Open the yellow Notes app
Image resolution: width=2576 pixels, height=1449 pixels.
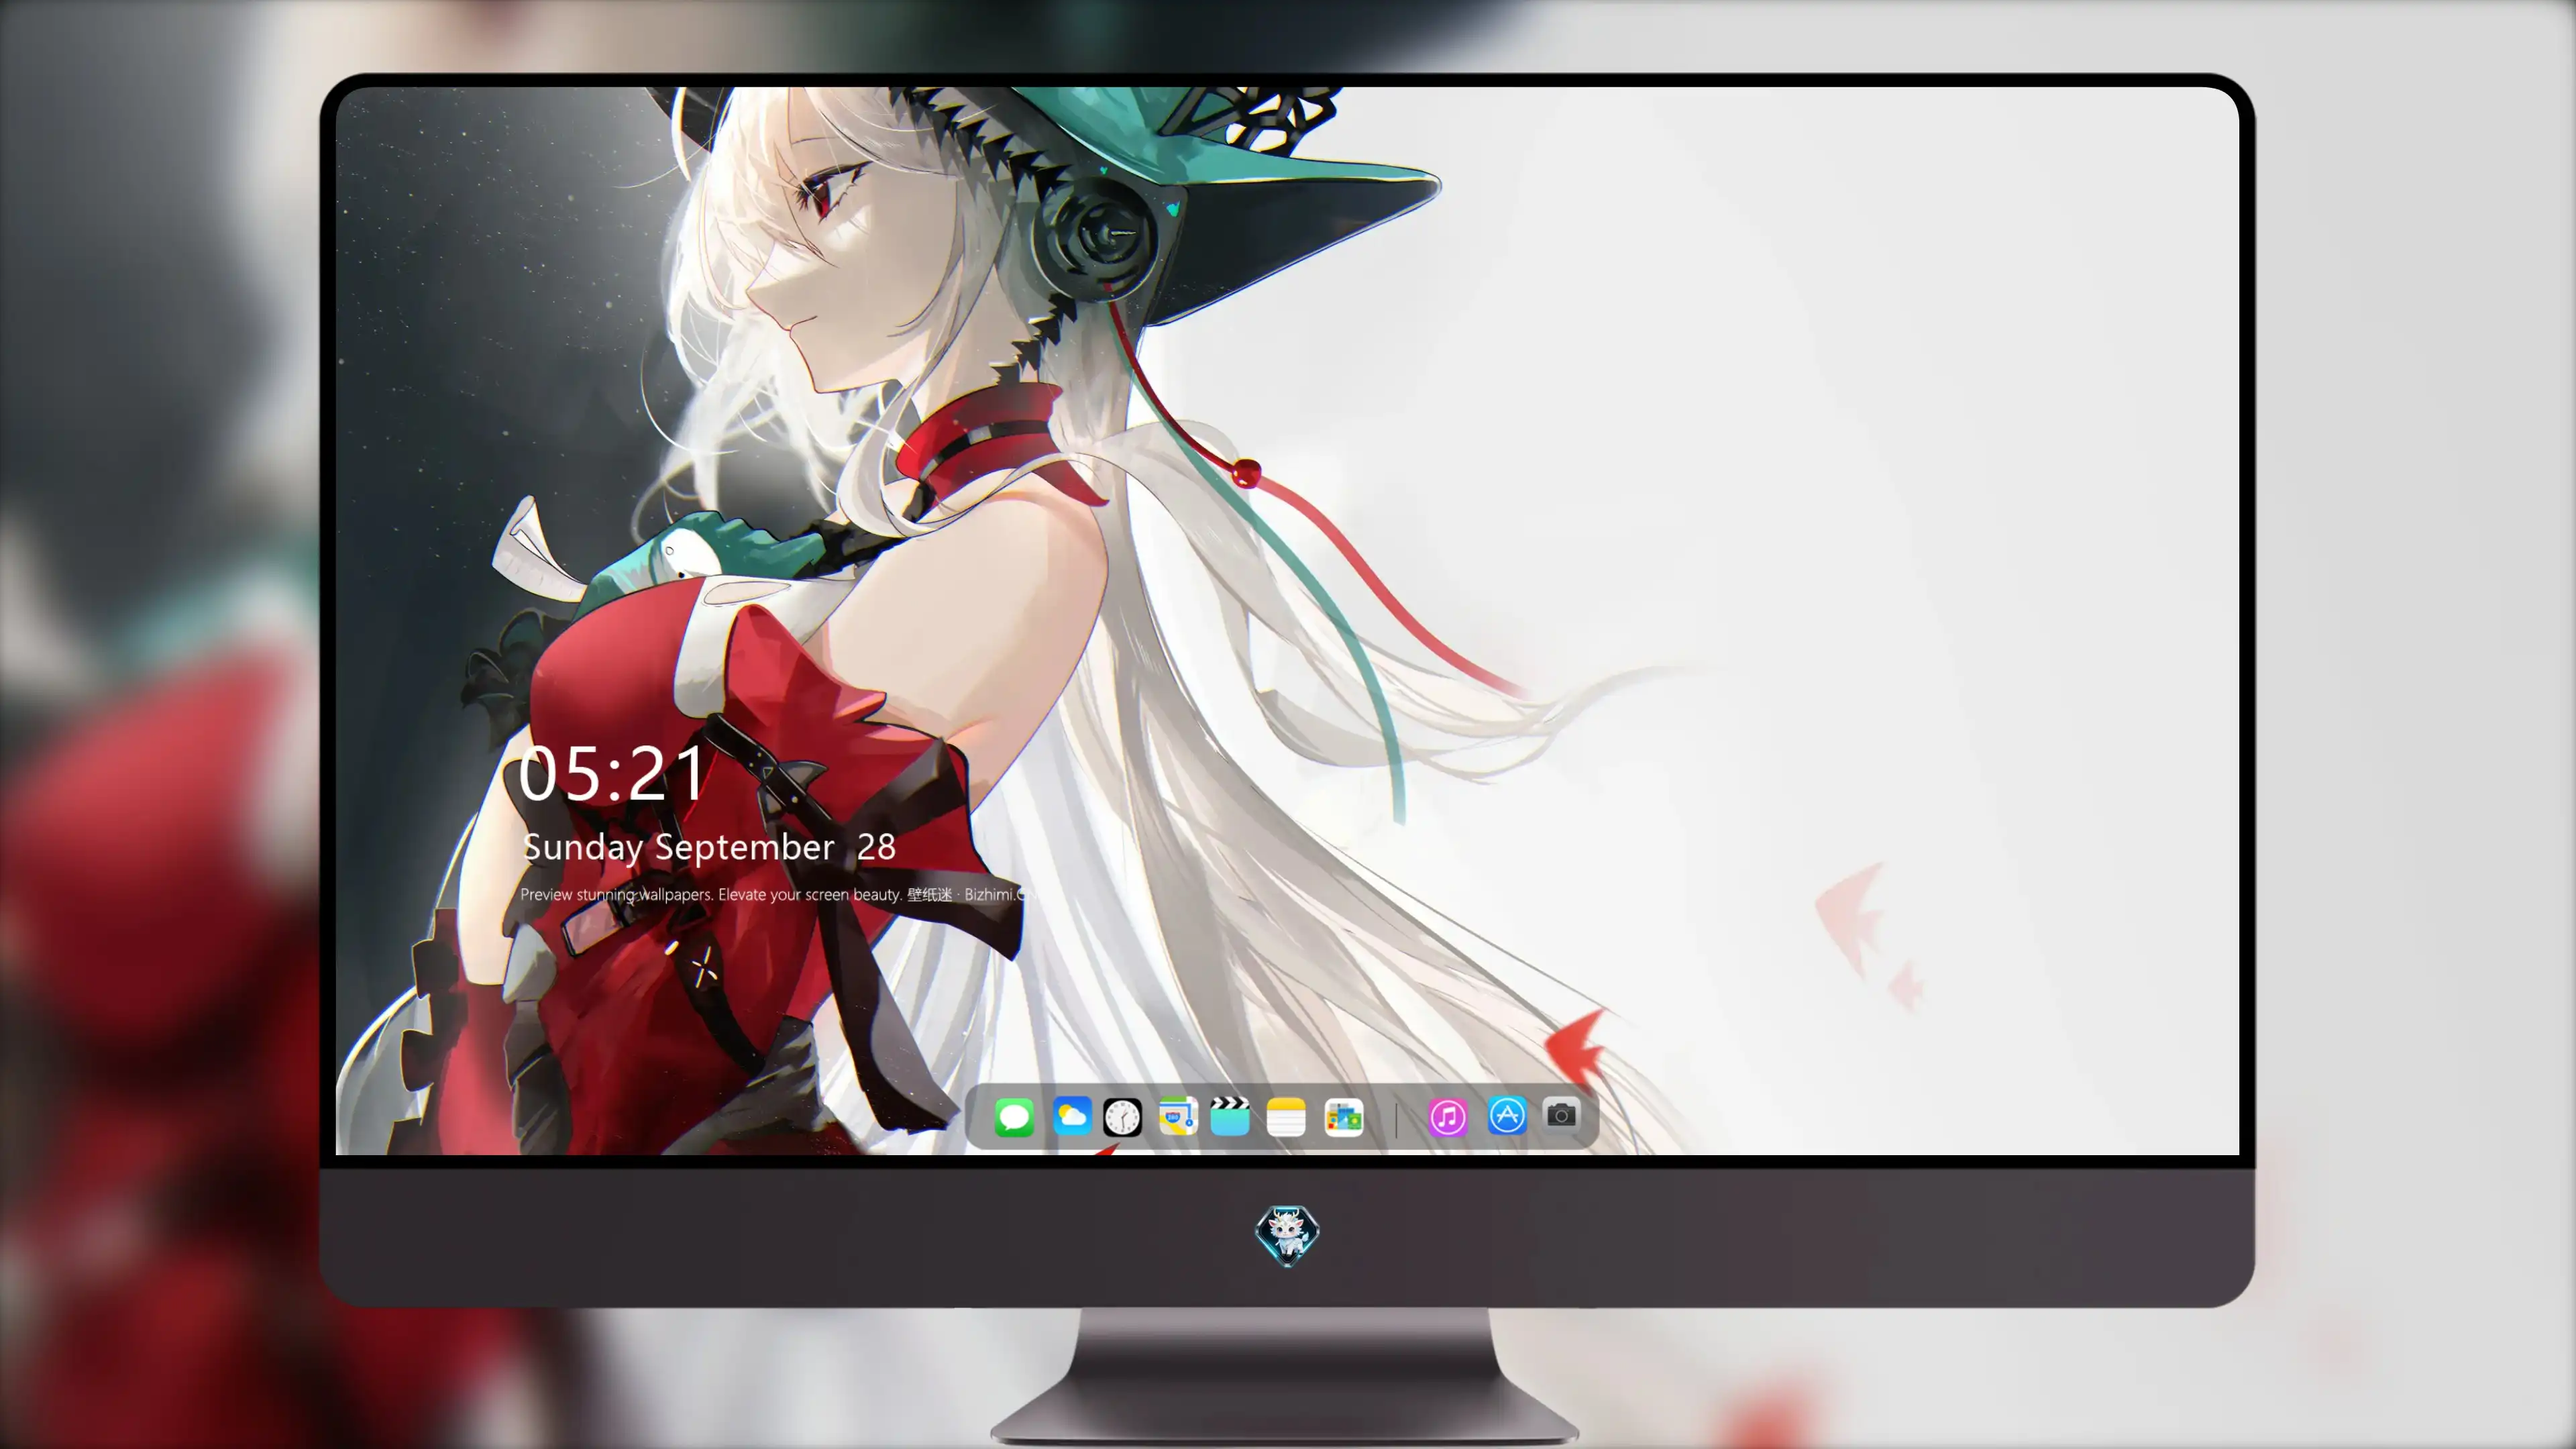coord(1286,1117)
